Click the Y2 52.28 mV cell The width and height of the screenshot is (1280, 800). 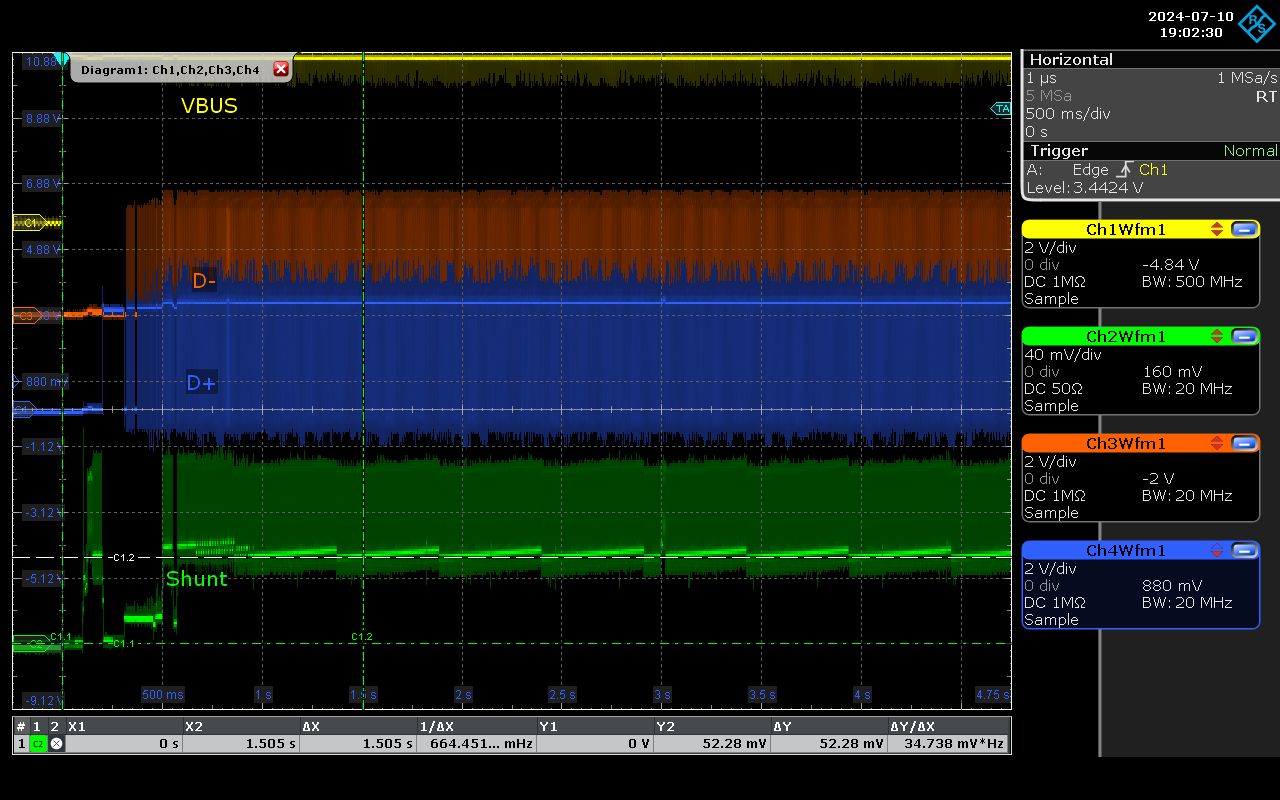712,744
